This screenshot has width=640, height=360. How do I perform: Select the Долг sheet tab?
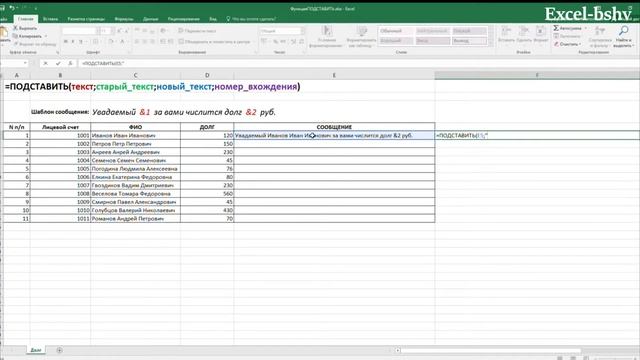(36, 350)
